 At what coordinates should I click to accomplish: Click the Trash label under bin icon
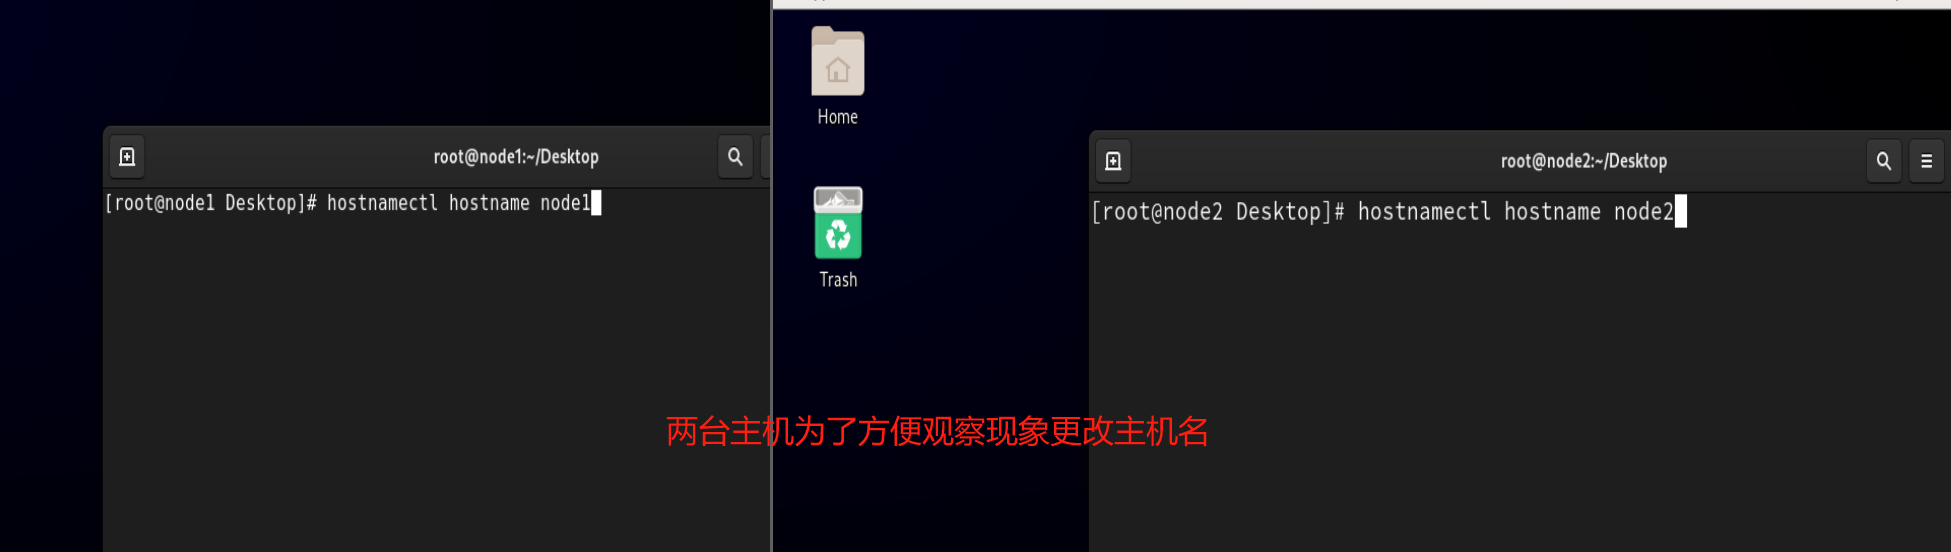[838, 280]
